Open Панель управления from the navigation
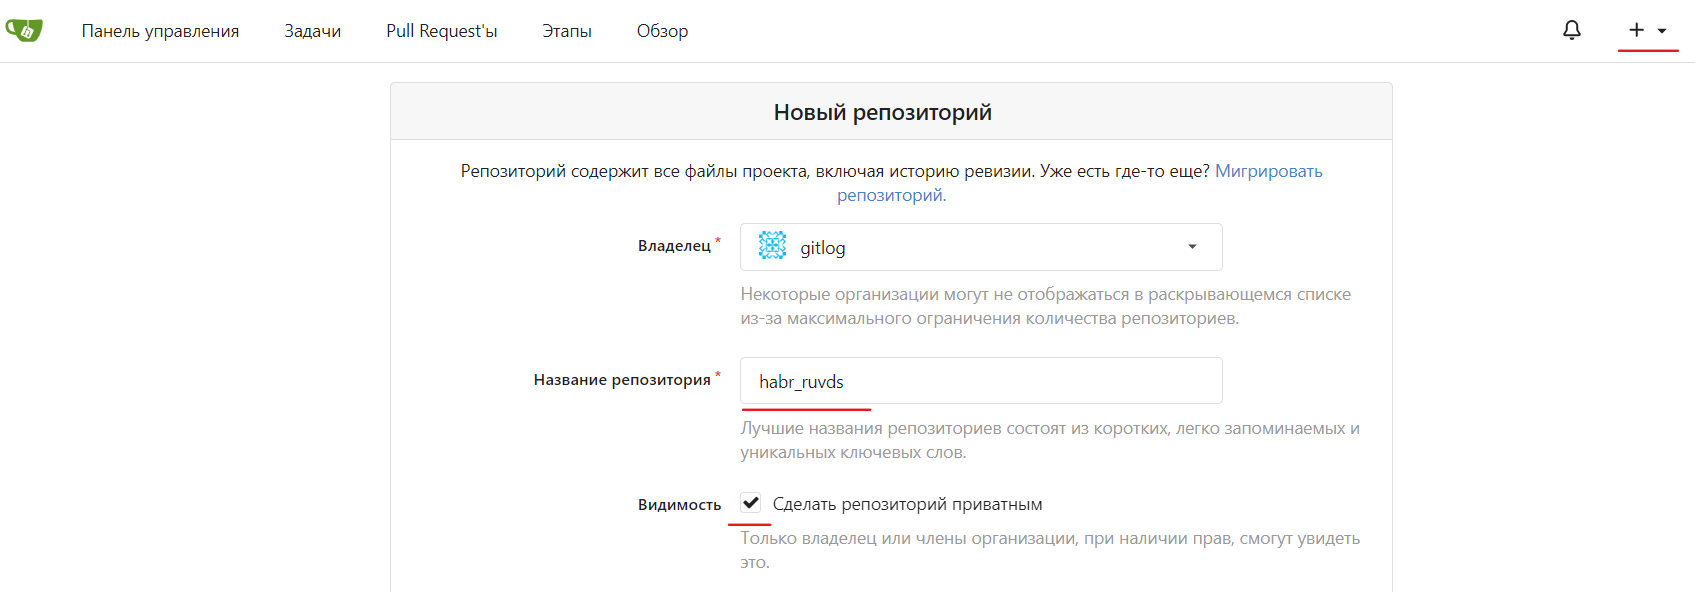Viewport: 1695px width, 592px height. pos(161,30)
